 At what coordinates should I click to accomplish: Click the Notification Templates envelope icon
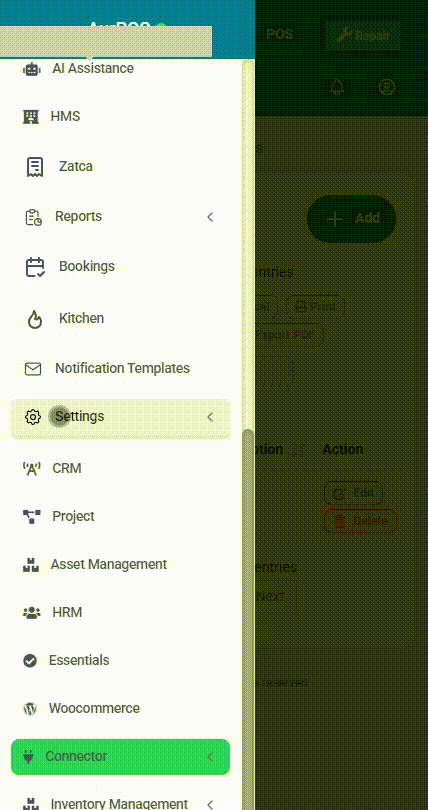click(33, 369)
